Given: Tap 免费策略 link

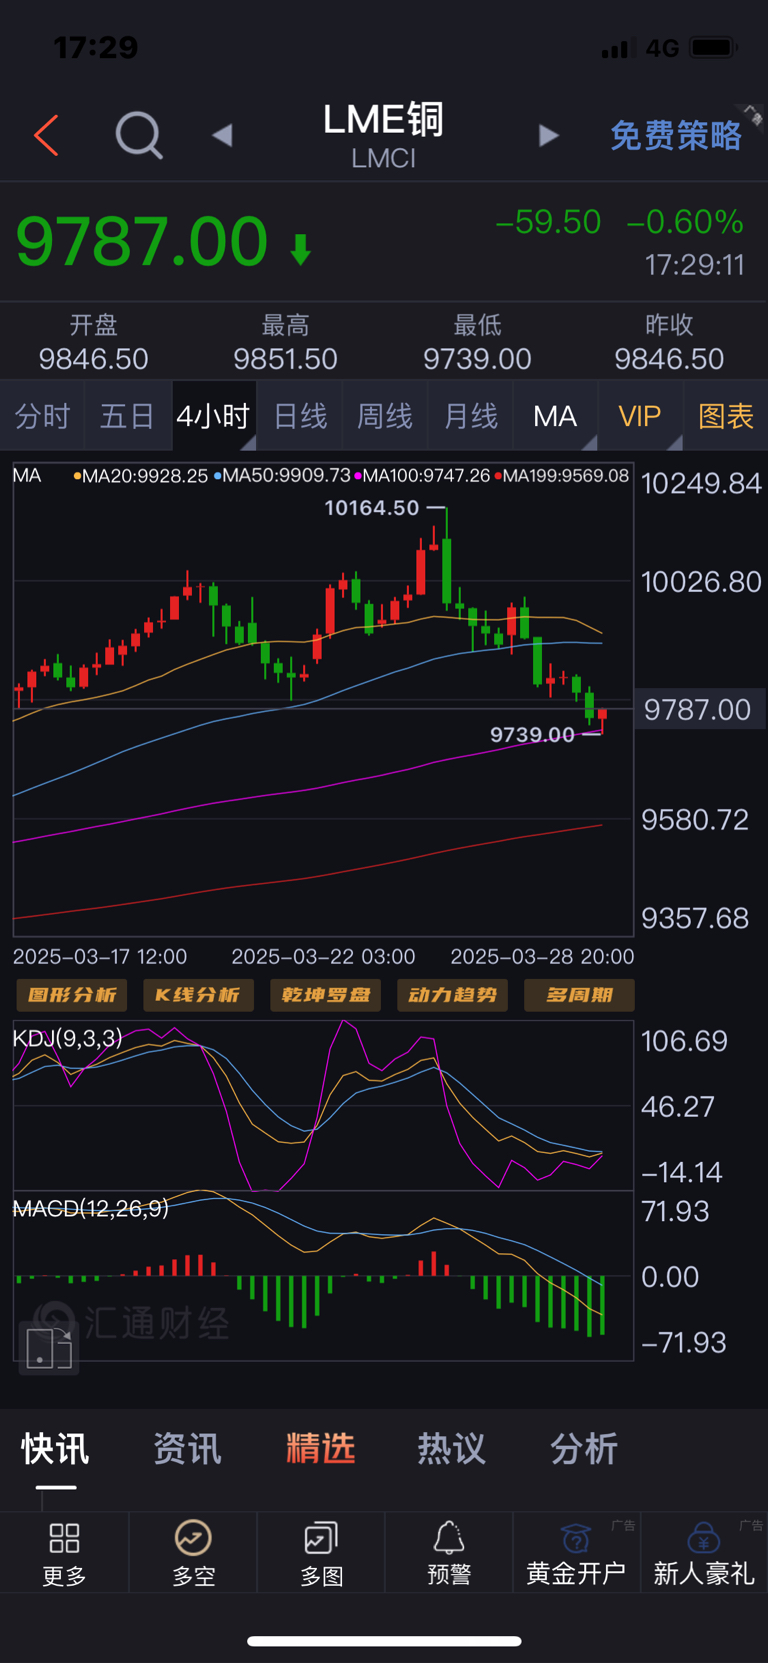Looking at the screenshot, I should [676, 135].
